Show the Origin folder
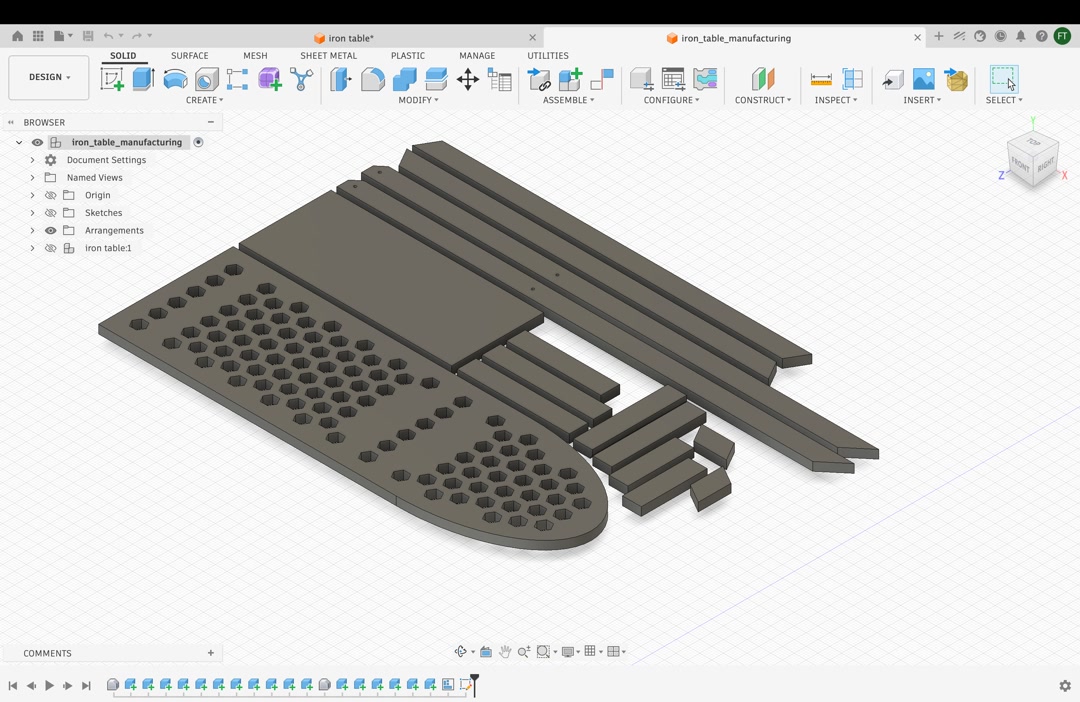 pos(50,195)
